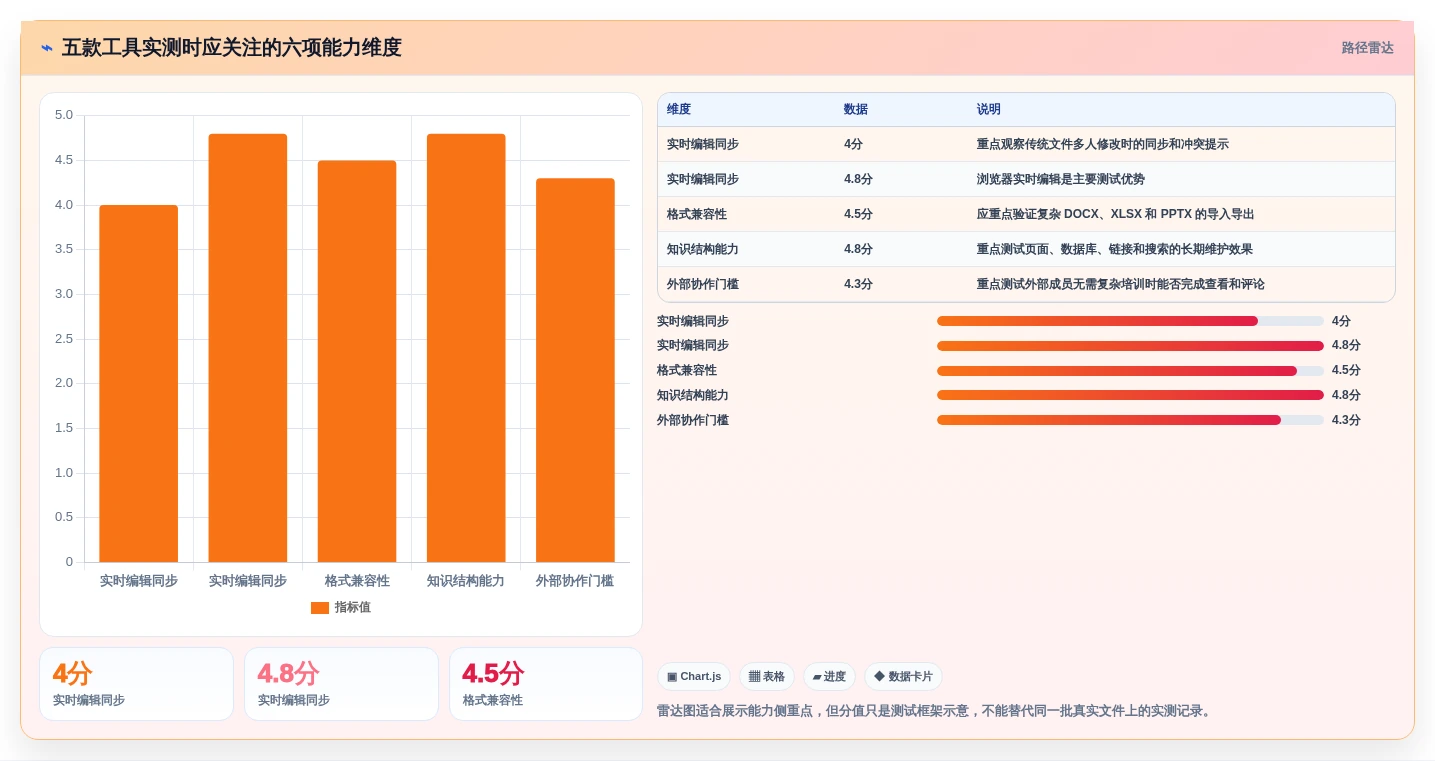Click the title 五款工具实测时应关注的六项能力维度

point(231,48)
